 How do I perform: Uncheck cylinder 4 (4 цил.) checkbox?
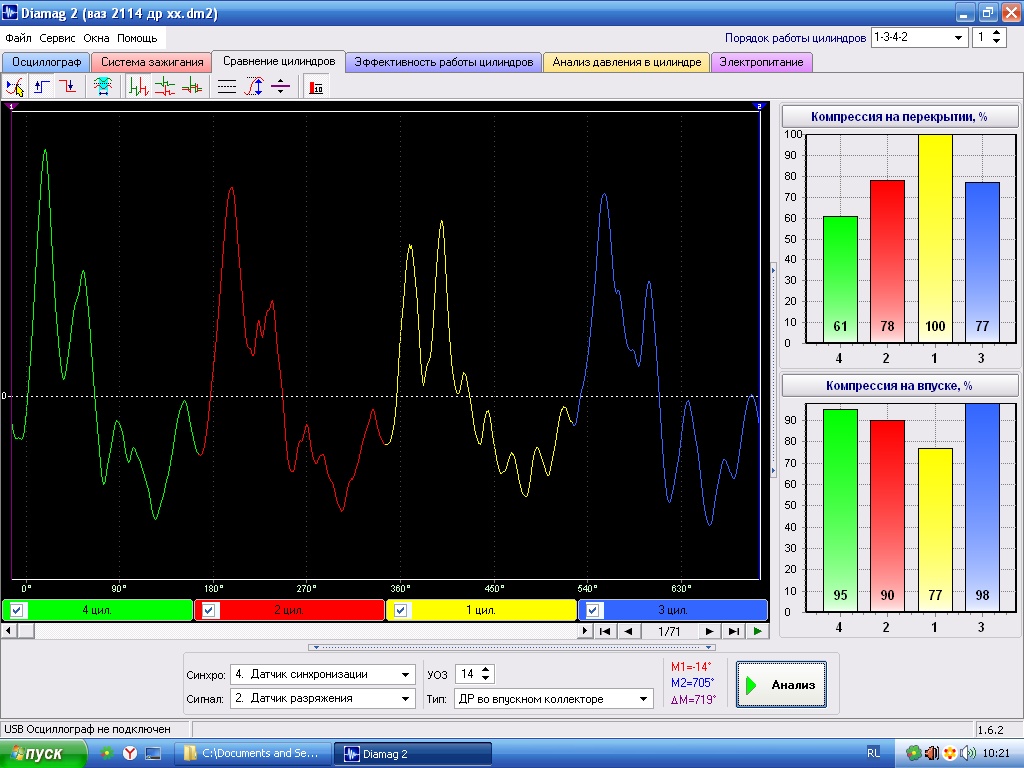coord(17,610)
